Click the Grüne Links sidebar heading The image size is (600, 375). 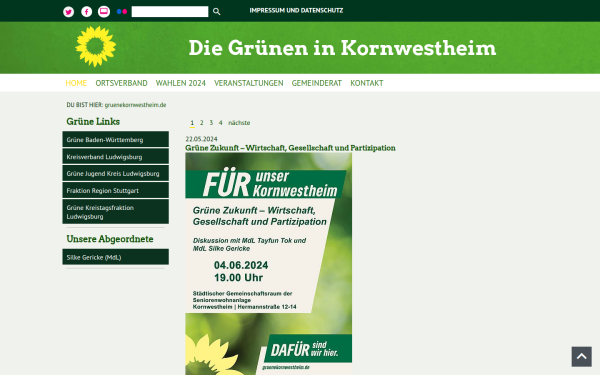(93, 122)
